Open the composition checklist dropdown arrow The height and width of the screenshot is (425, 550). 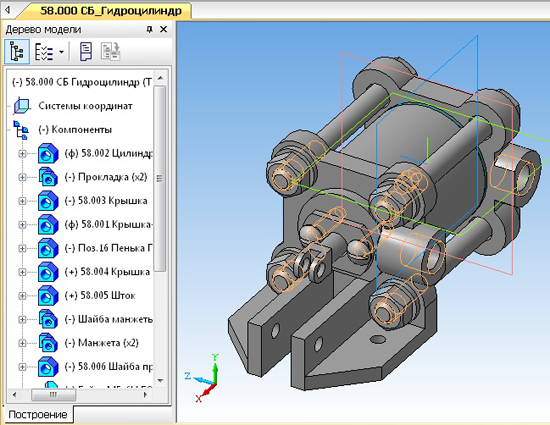pyautogui.click(x=61, y=52)
